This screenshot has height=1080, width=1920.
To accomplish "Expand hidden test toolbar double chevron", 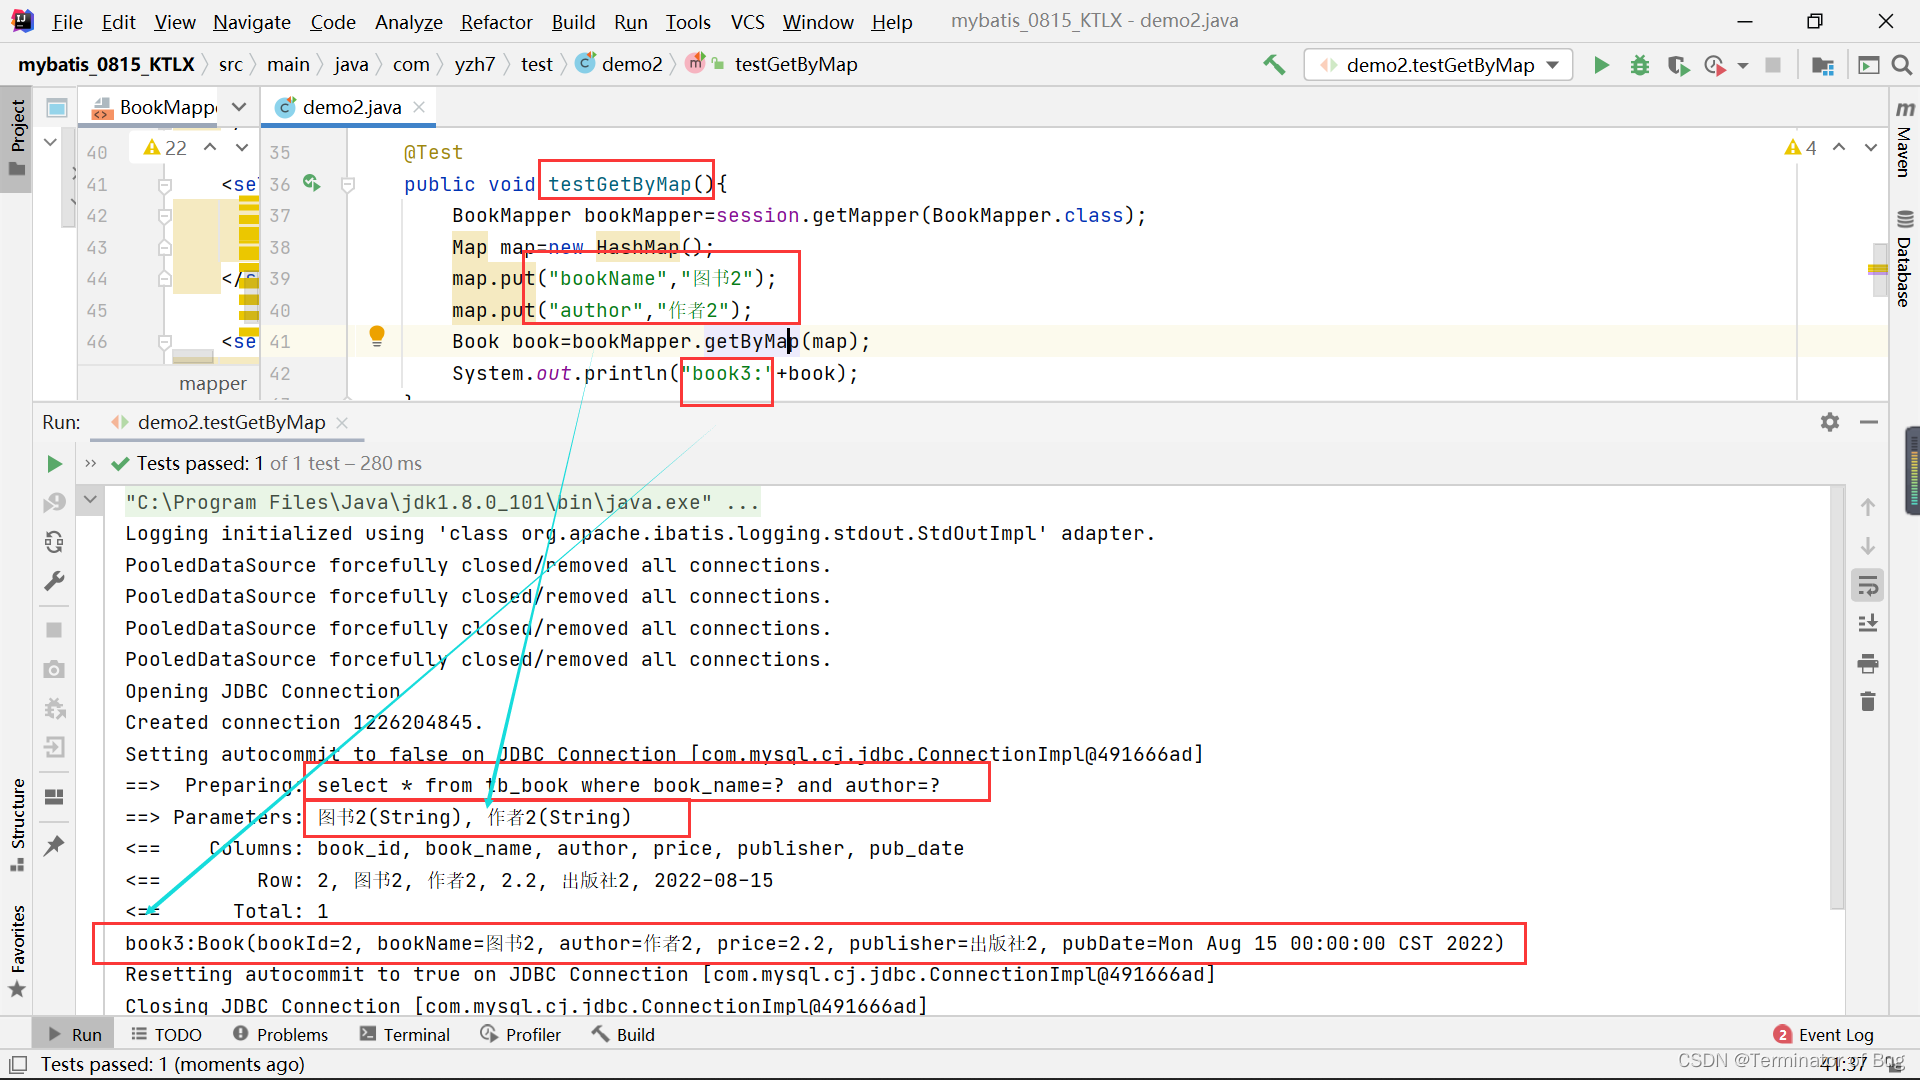I will coord(91,463).
